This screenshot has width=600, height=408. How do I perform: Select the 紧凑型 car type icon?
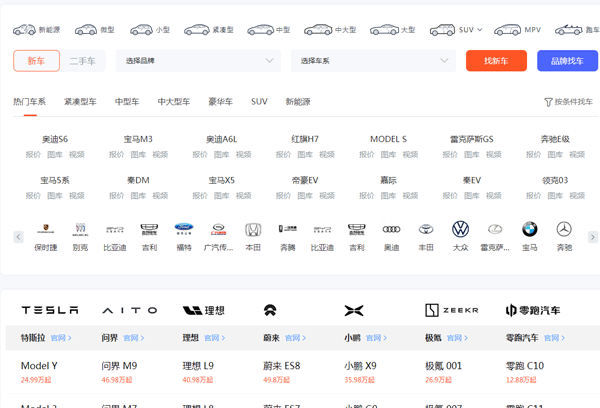pyautogui.click(x=197, y=29)
